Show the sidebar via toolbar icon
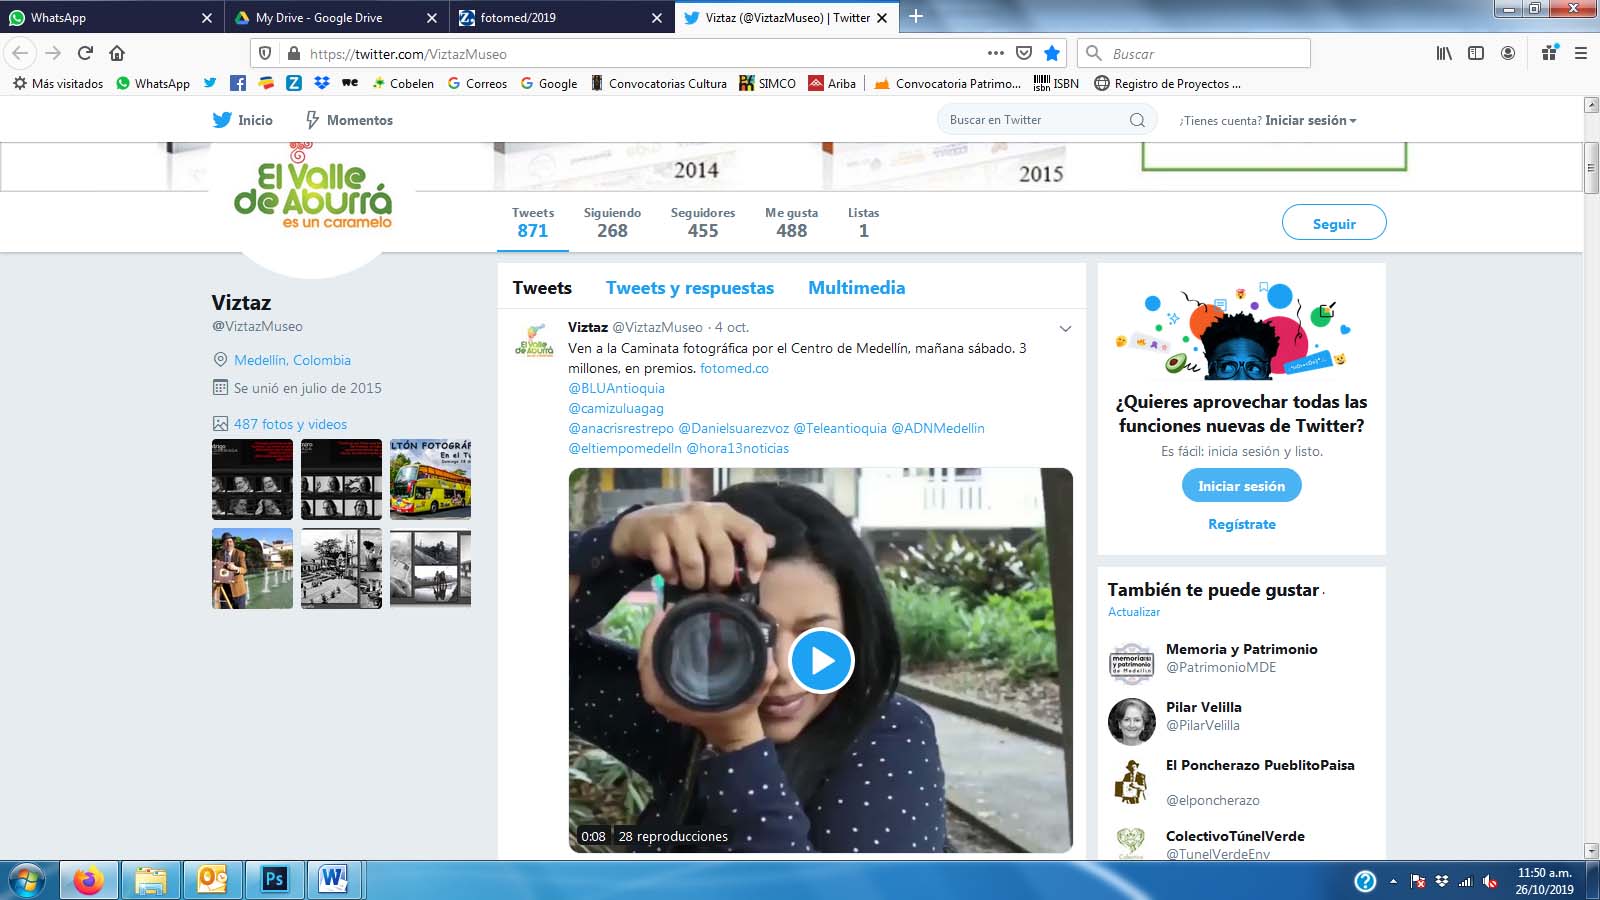This screenshot has width=1600, height=900. (1476, 53)
